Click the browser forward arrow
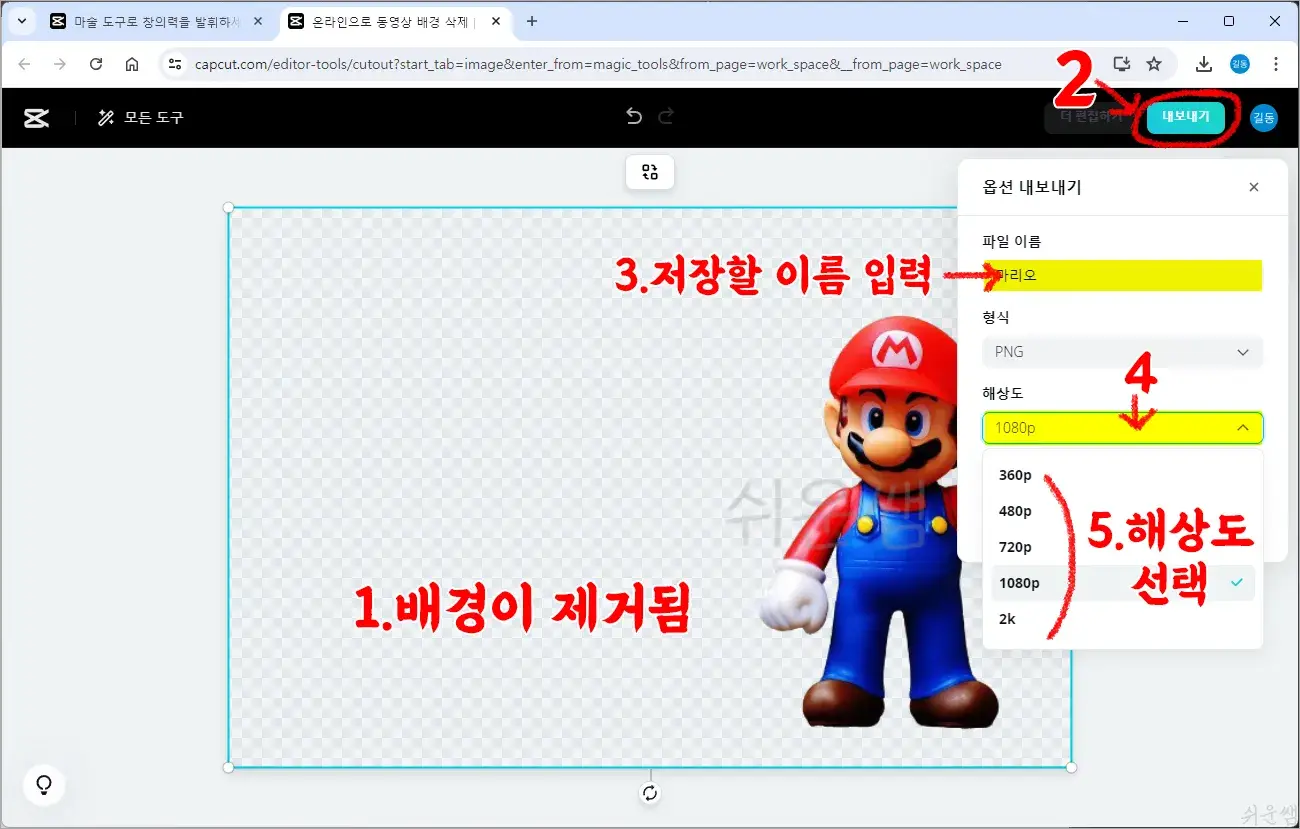The width and height of the screenshot is (1300, 829). coord(60,64)
